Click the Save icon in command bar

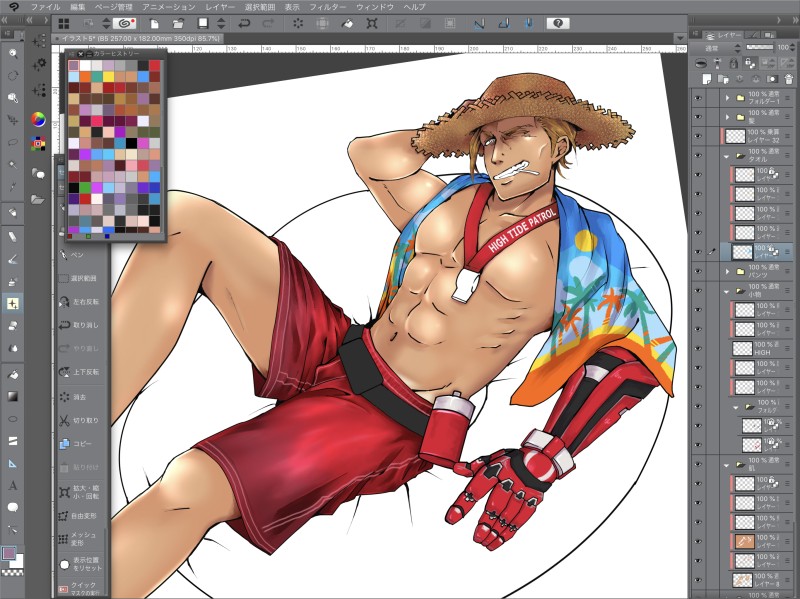203,23
